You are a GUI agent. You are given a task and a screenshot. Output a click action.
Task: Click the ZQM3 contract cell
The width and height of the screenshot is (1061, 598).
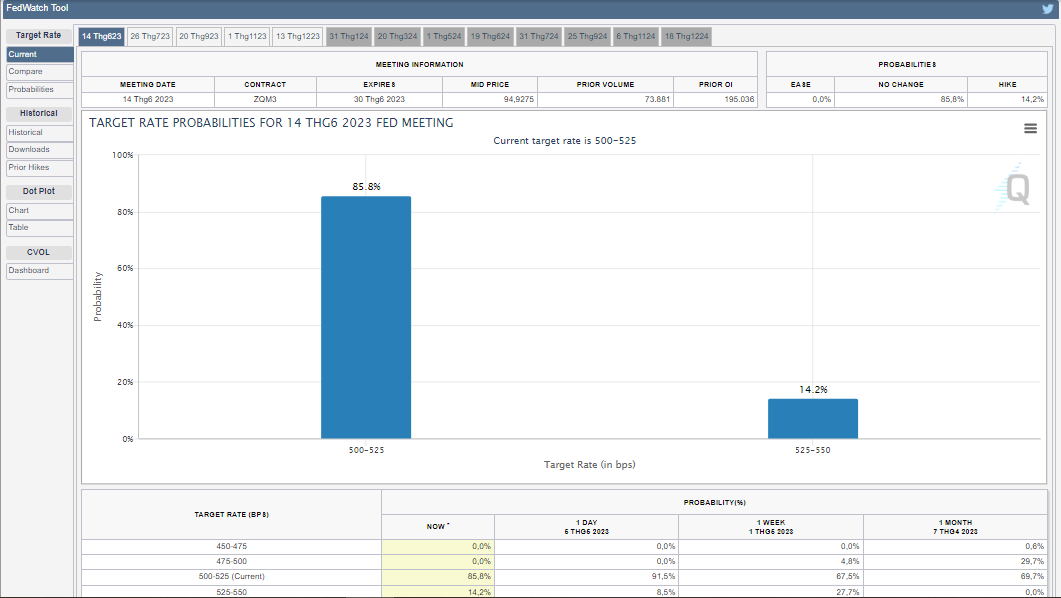[265, 99]
